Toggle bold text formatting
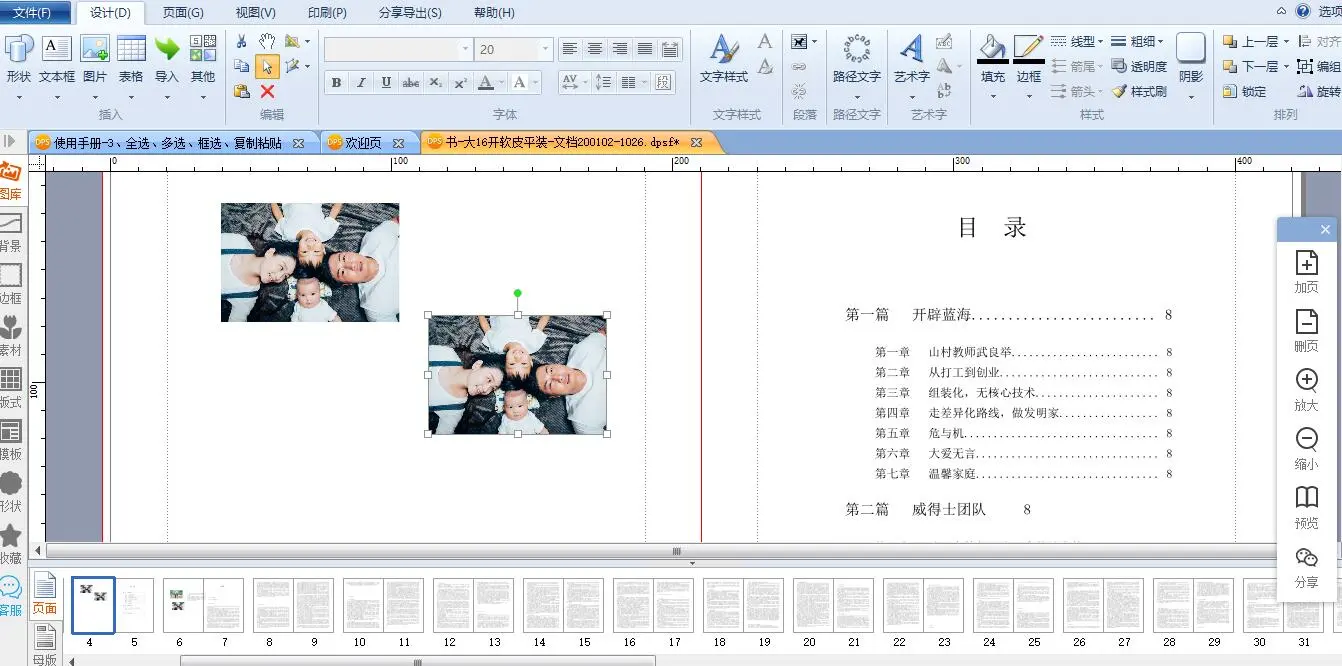 [336, 83]
